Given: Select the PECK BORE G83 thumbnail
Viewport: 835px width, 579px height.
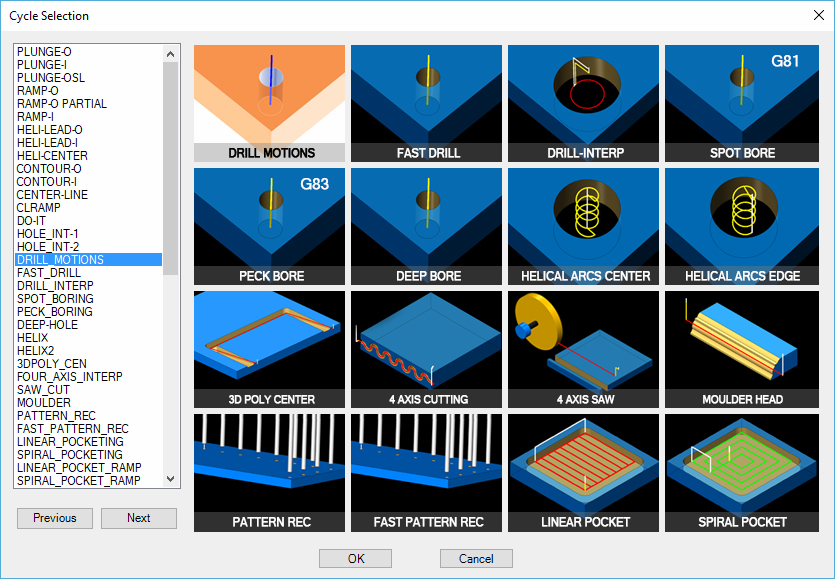Looking at the screenshot, I should coord(269,225).
